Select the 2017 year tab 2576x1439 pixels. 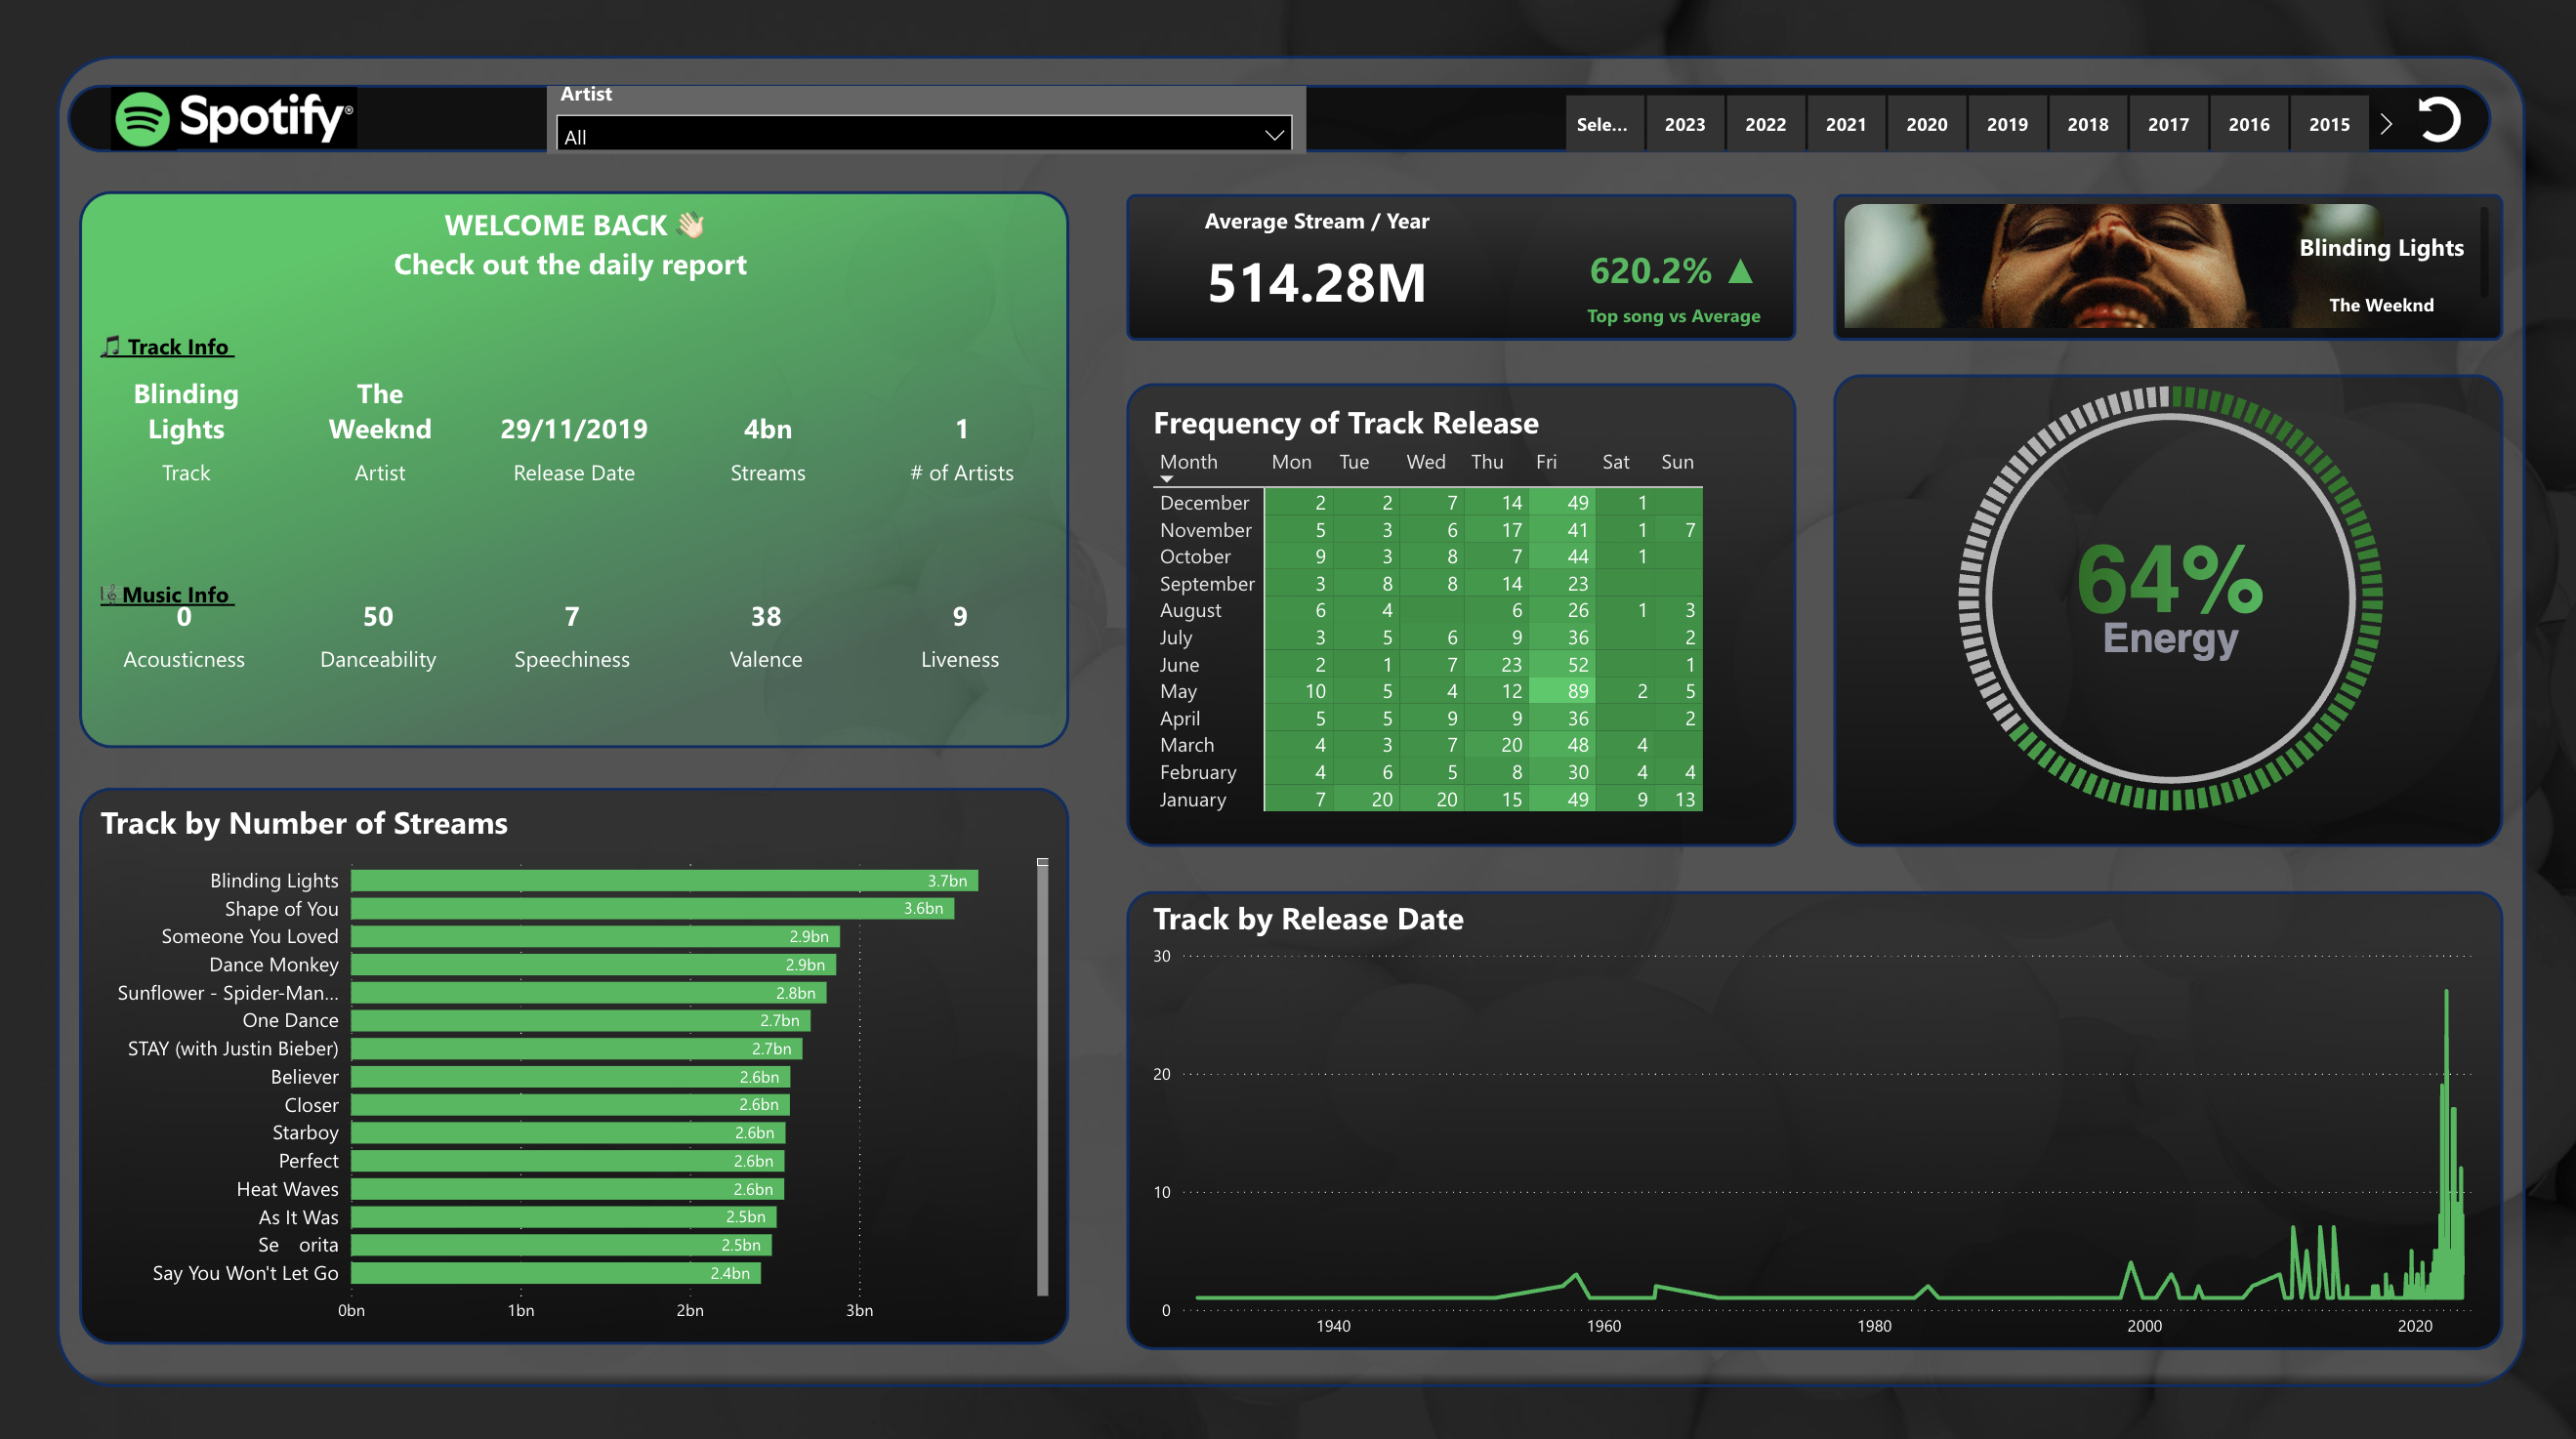(2168, 123)
